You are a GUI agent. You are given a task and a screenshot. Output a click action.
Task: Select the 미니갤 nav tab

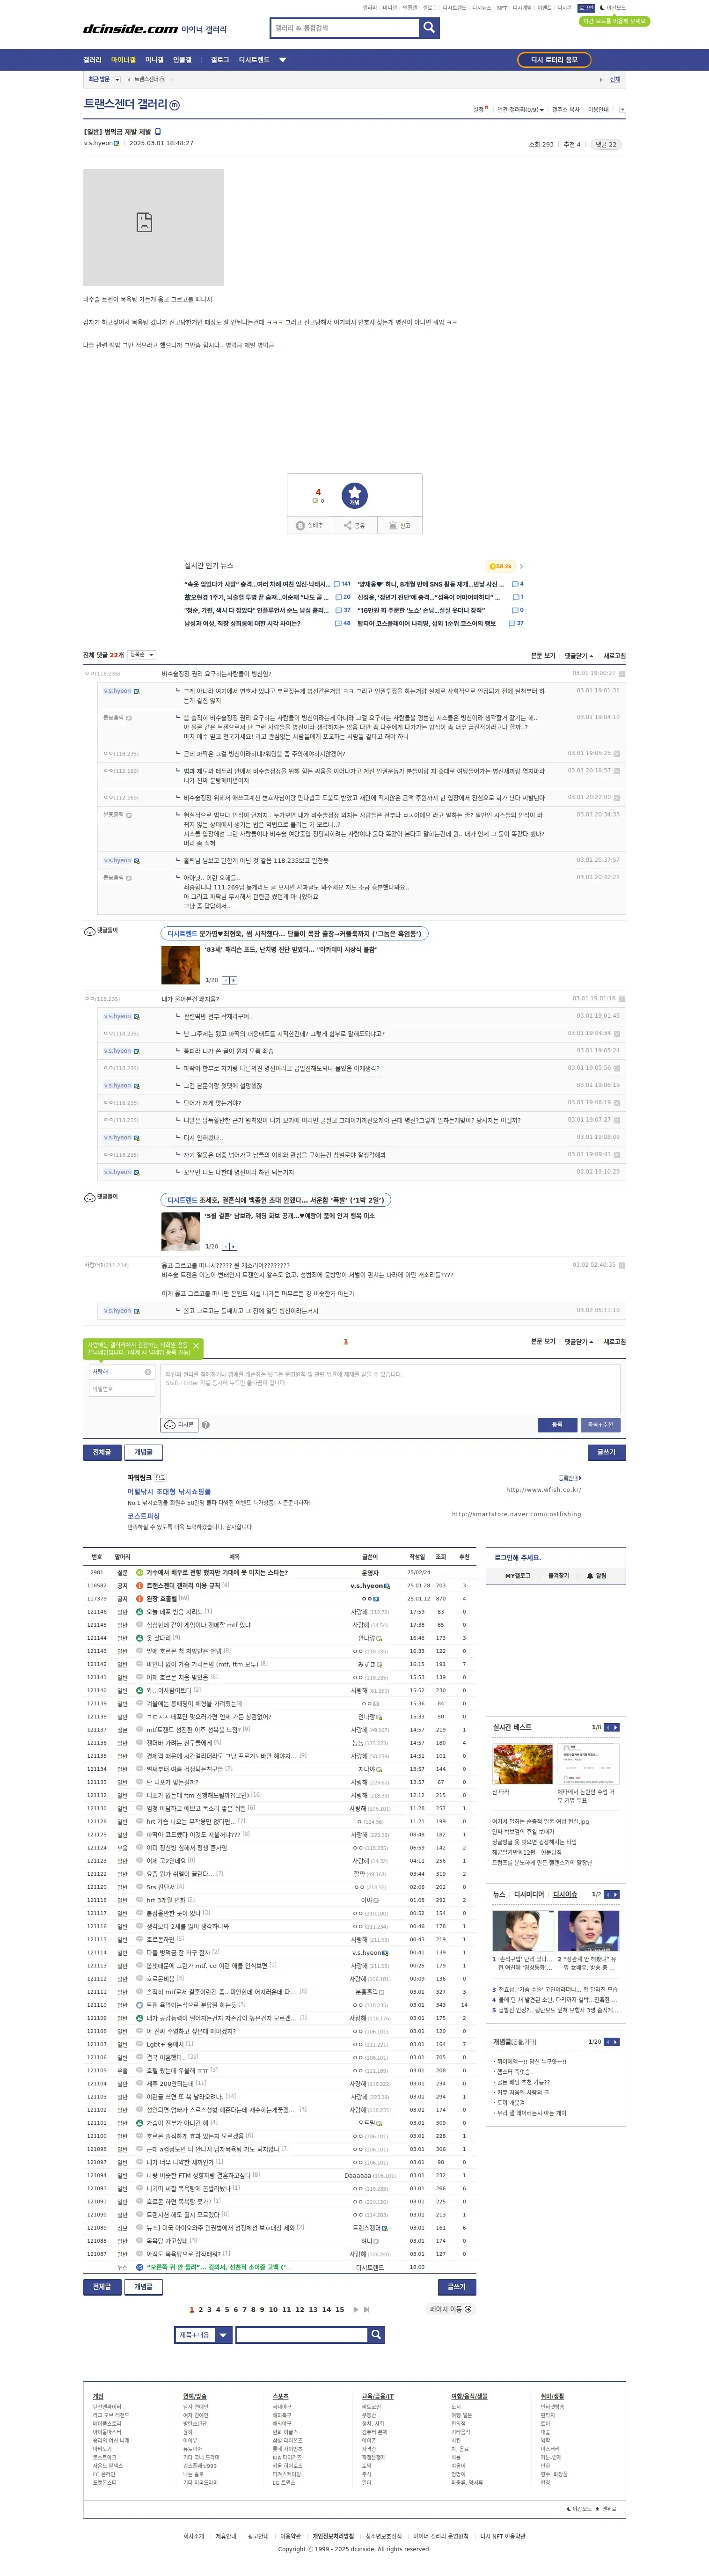click(x=154, y=60)
